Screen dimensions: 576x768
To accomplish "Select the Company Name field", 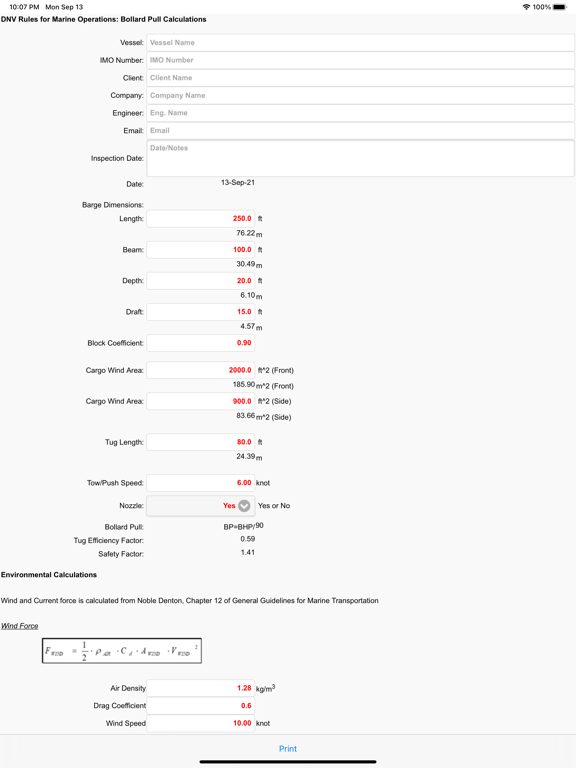I will [360, 96].
